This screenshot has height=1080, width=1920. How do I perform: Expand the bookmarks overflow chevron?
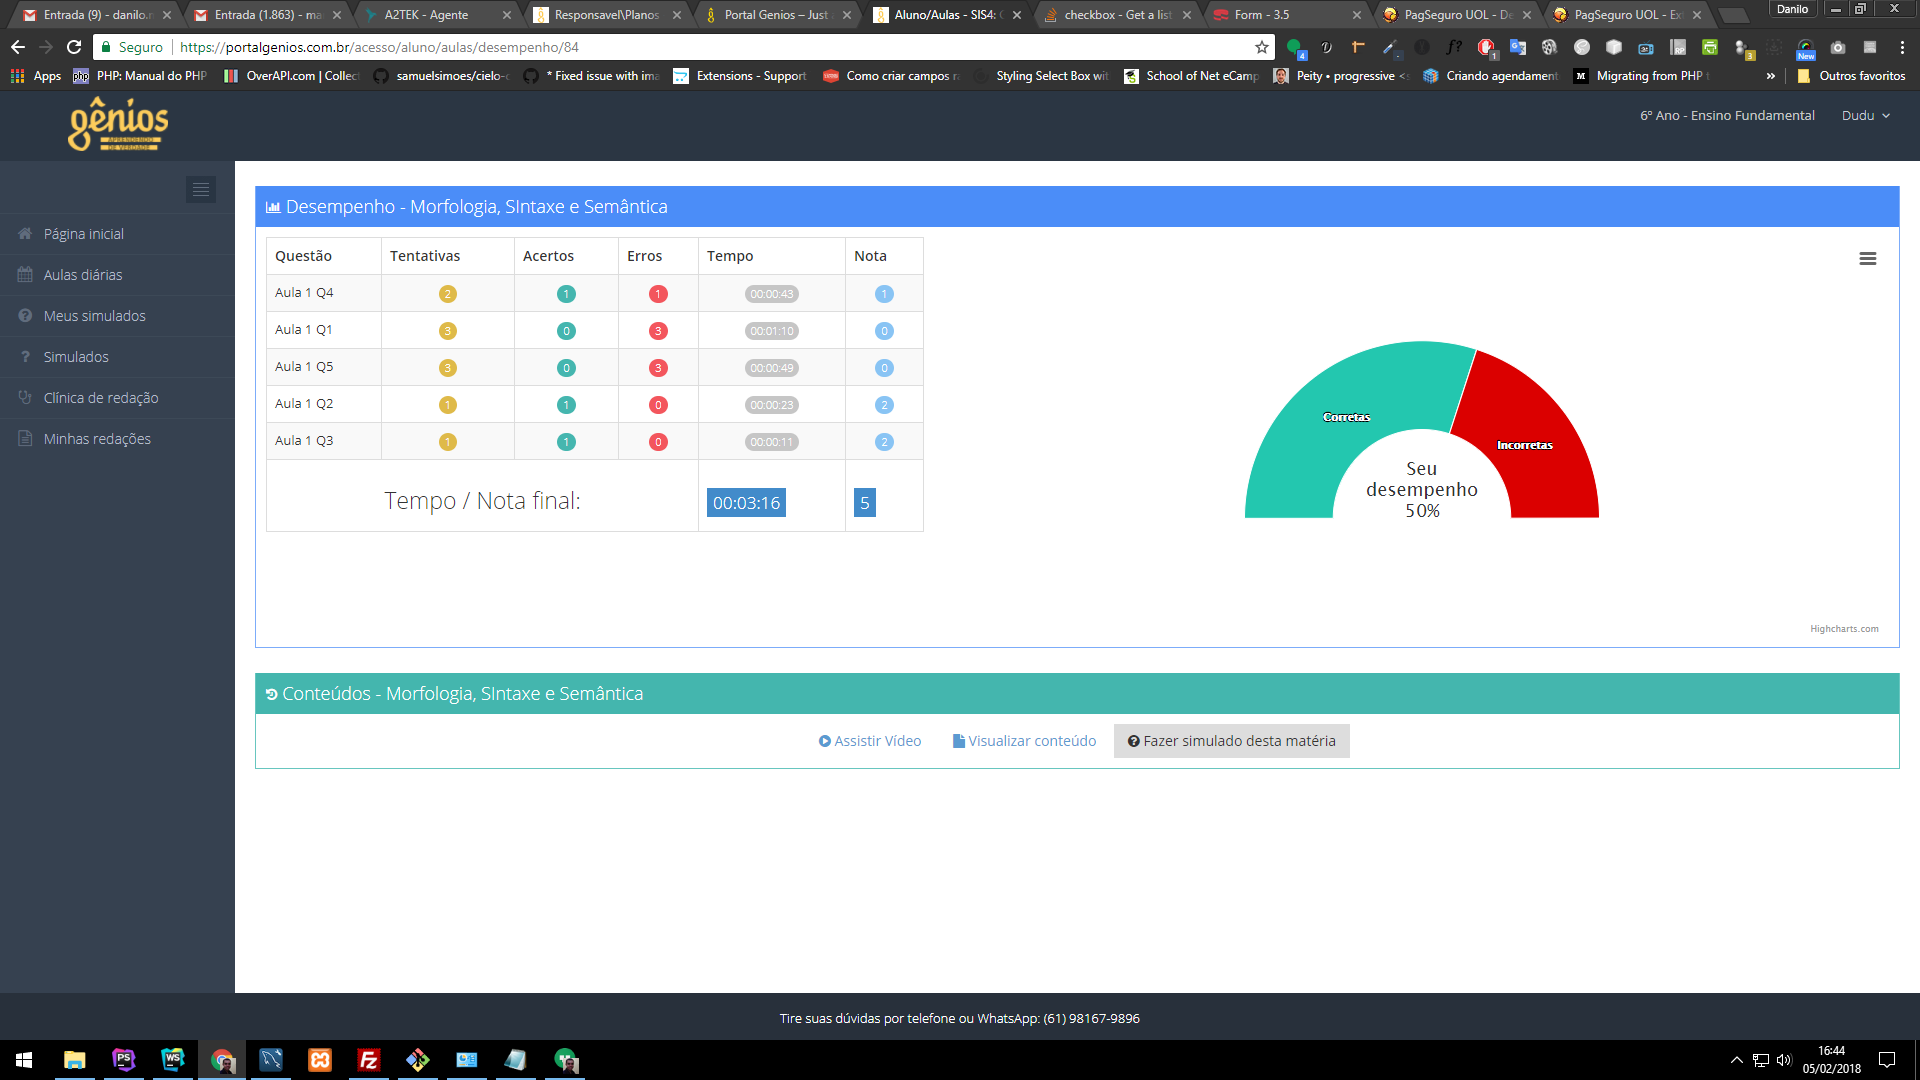[1771, 76]
